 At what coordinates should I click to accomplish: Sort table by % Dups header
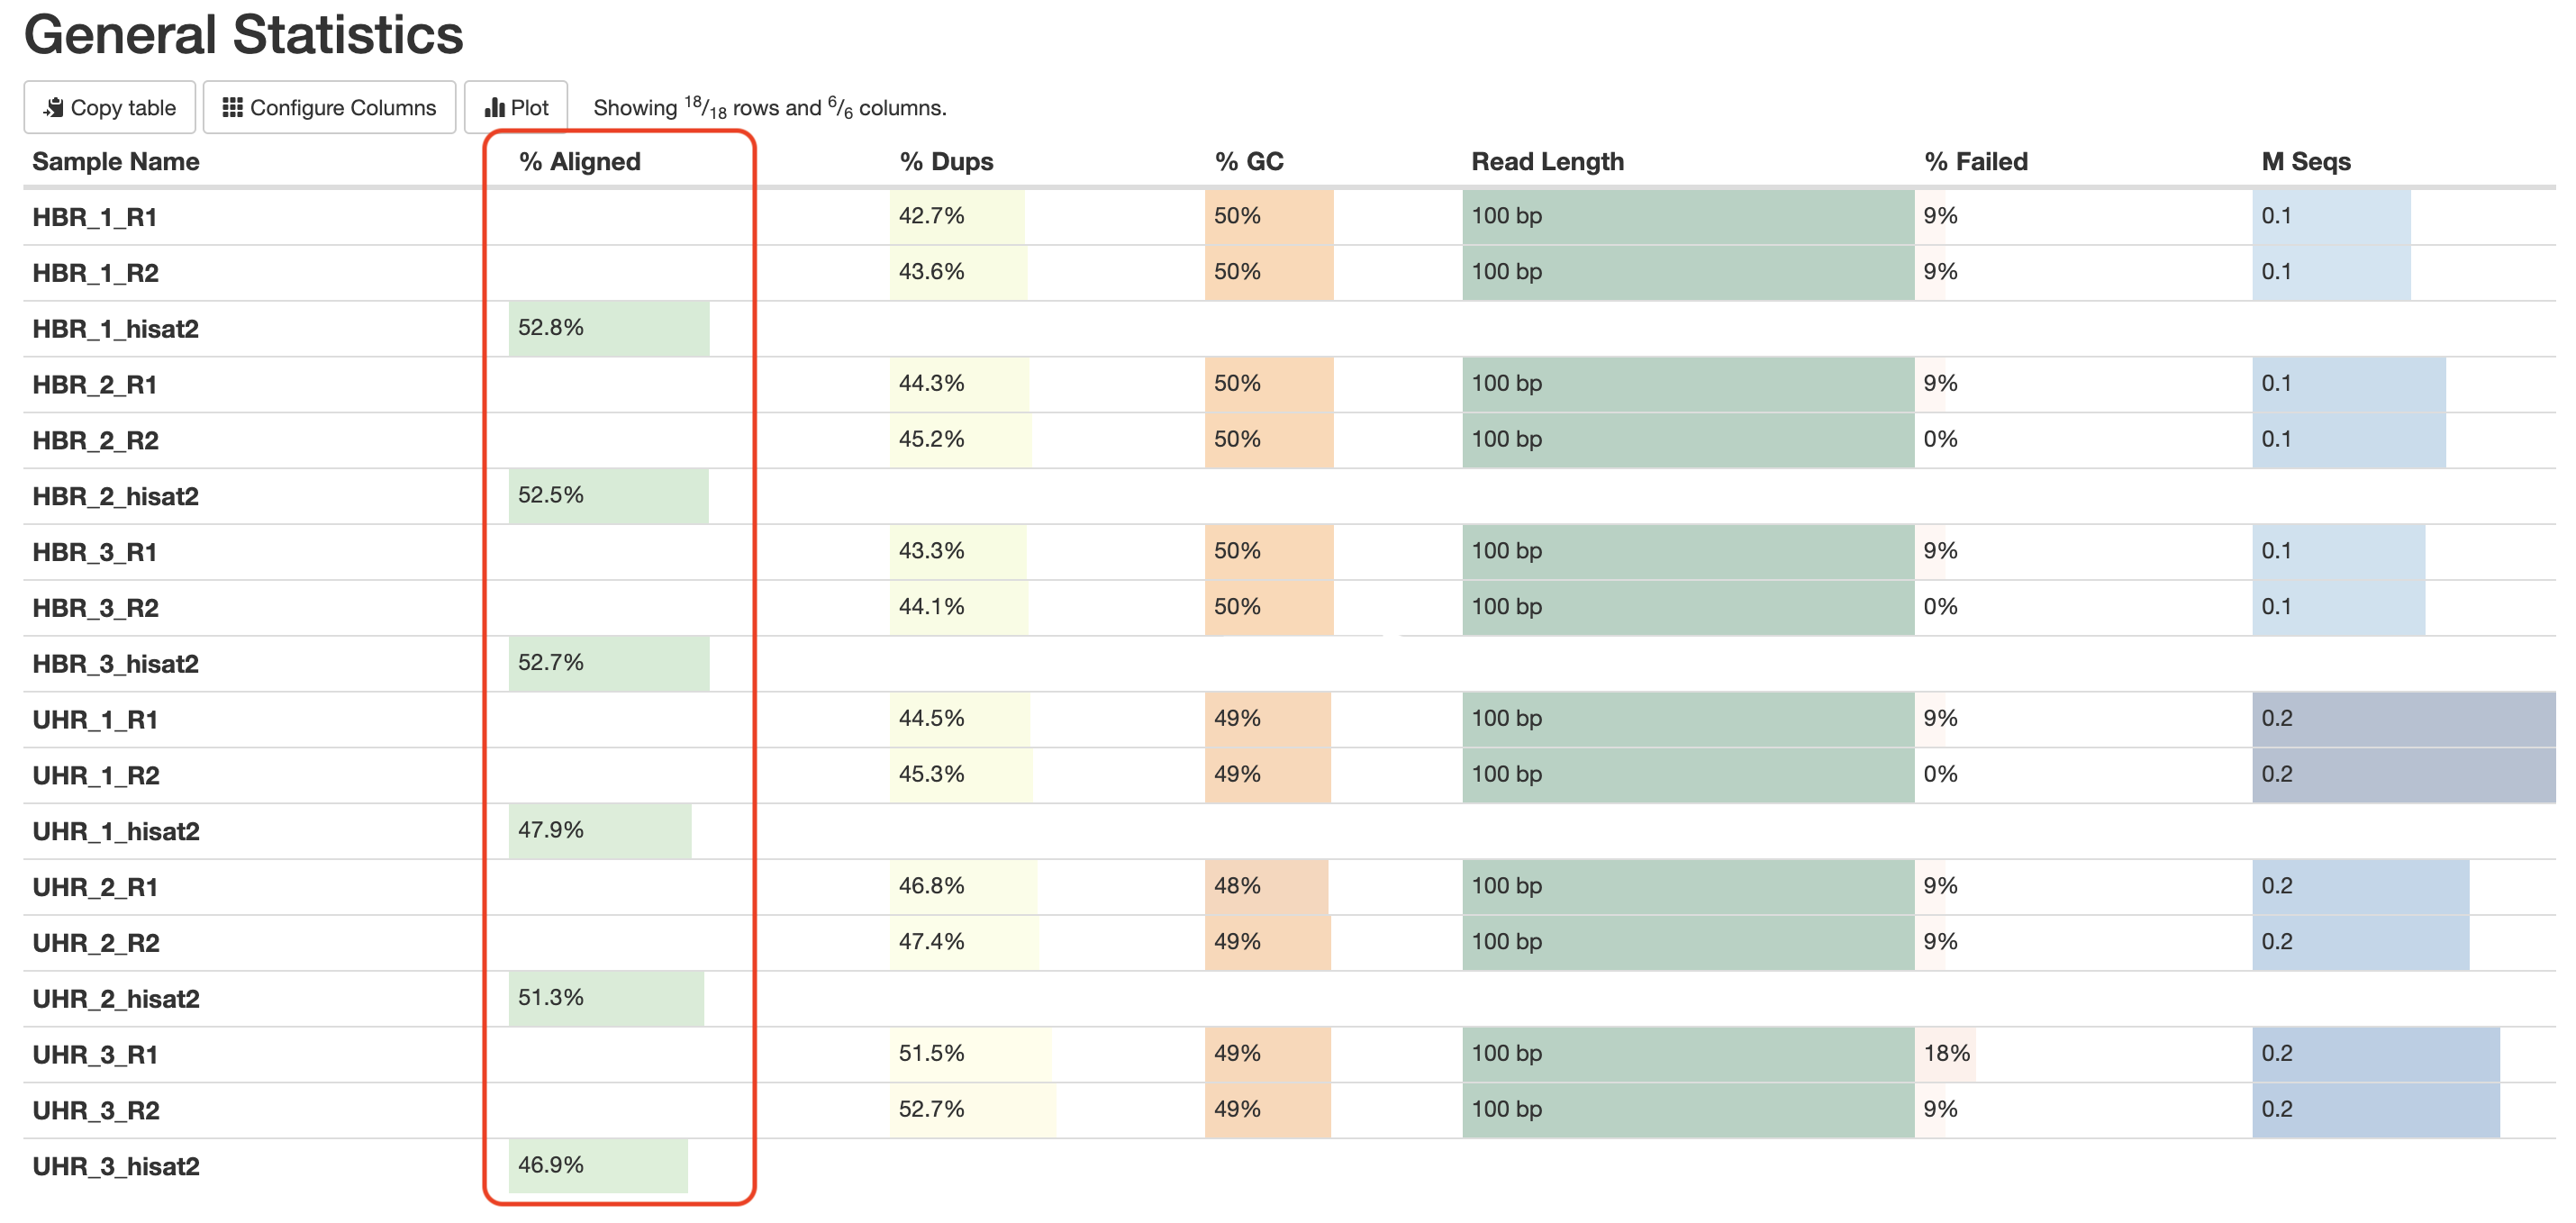pos(945,161)
